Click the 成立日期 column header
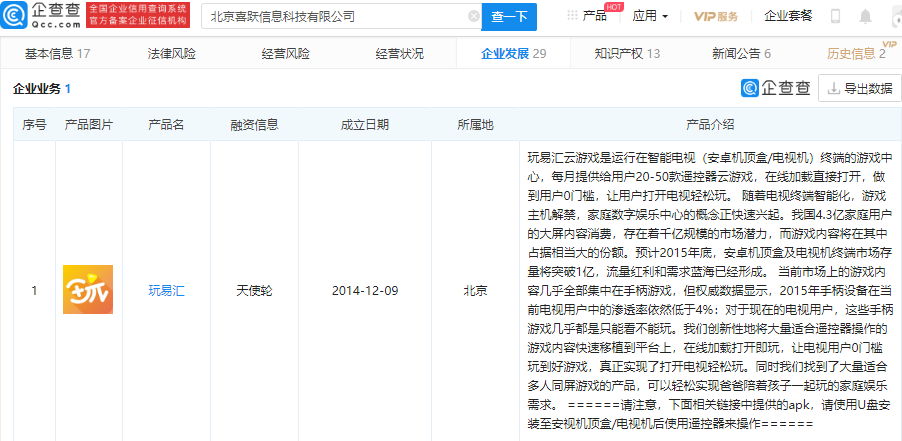The height and width of the screenshot is (441, 902). [x=365, y=124]
